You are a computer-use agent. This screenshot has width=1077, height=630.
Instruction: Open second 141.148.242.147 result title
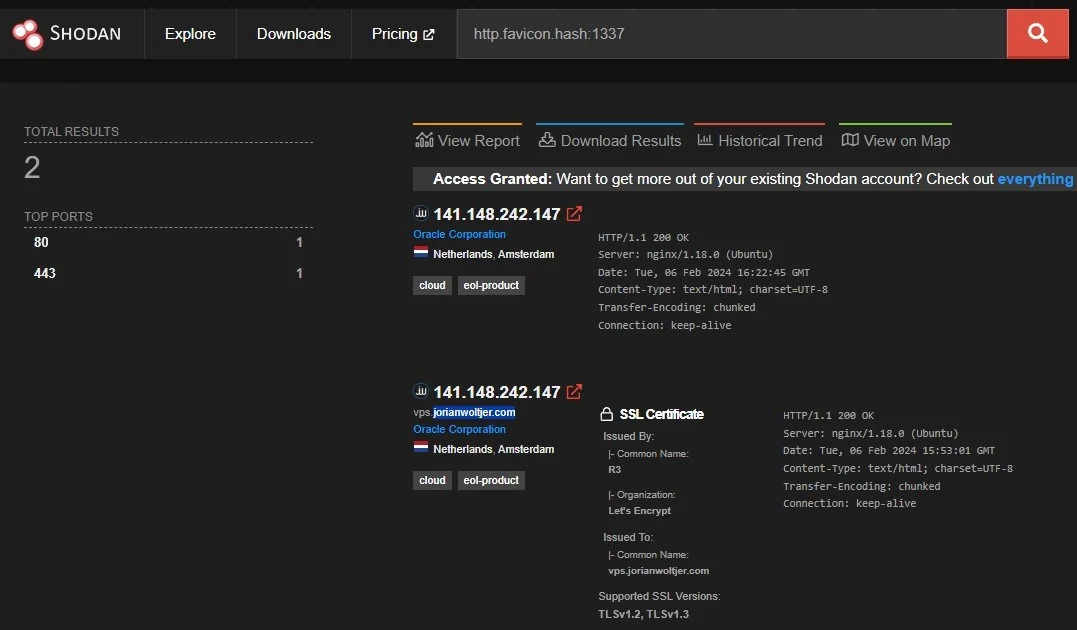[497, 392]
